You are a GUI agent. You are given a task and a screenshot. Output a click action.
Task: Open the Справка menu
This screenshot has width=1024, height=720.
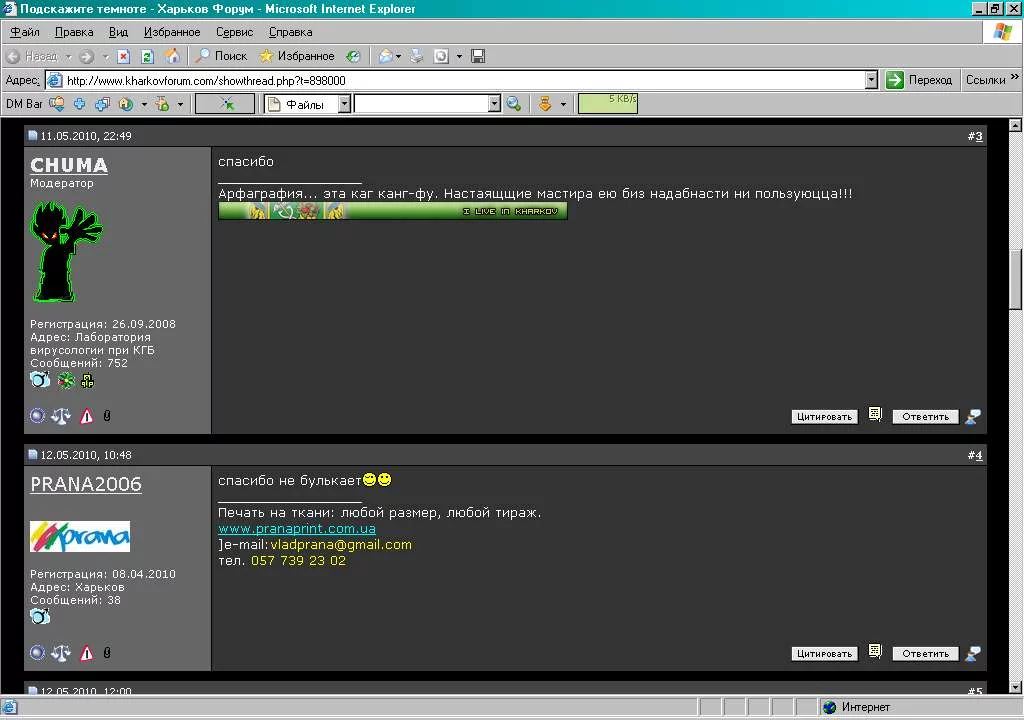[291, 32]
